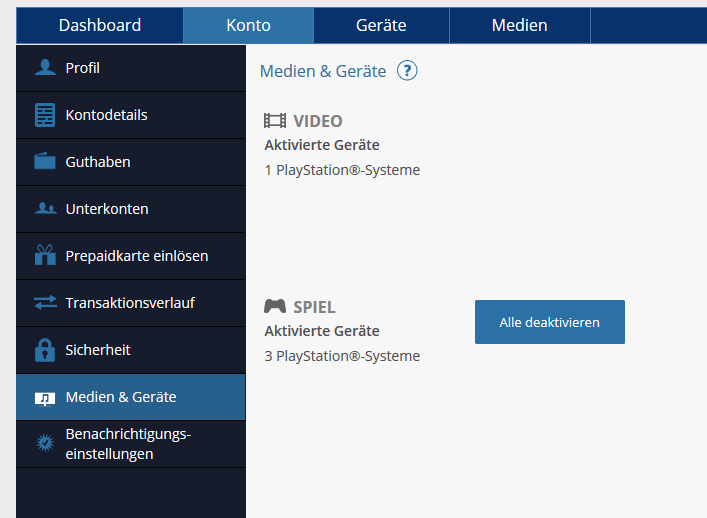Image resolution: width=707 pixels, height=518 pixels.
Task: Click the VIDEO section heading
Action: (x=318, y=121)
